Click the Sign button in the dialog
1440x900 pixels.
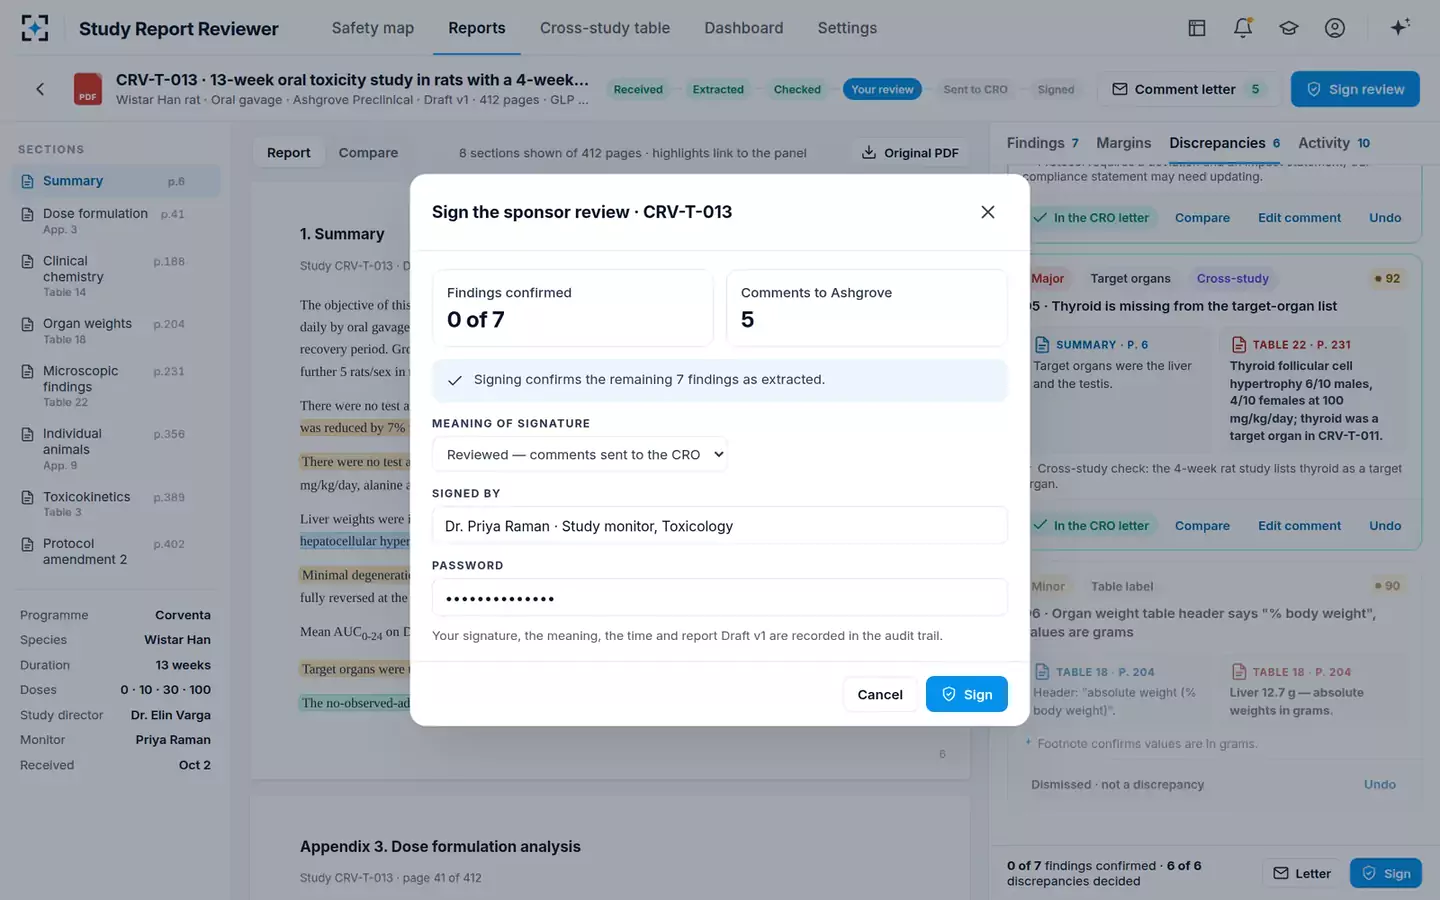click(966, 694)
